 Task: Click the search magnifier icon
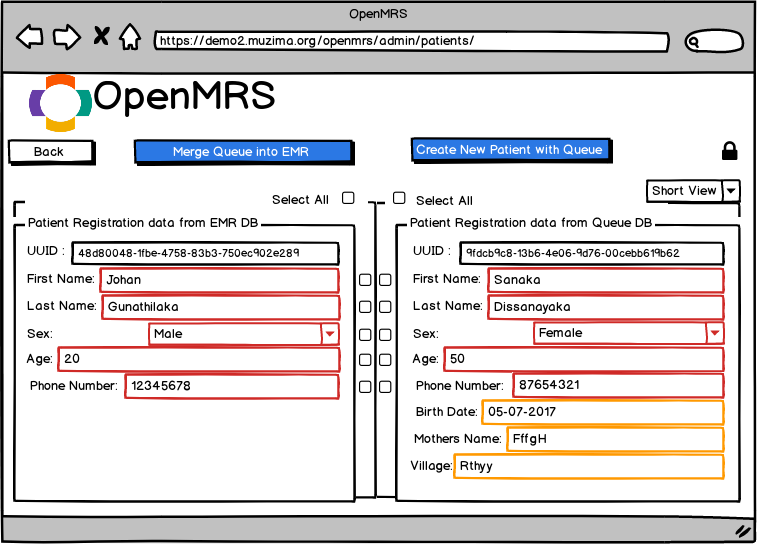(693, 42)
